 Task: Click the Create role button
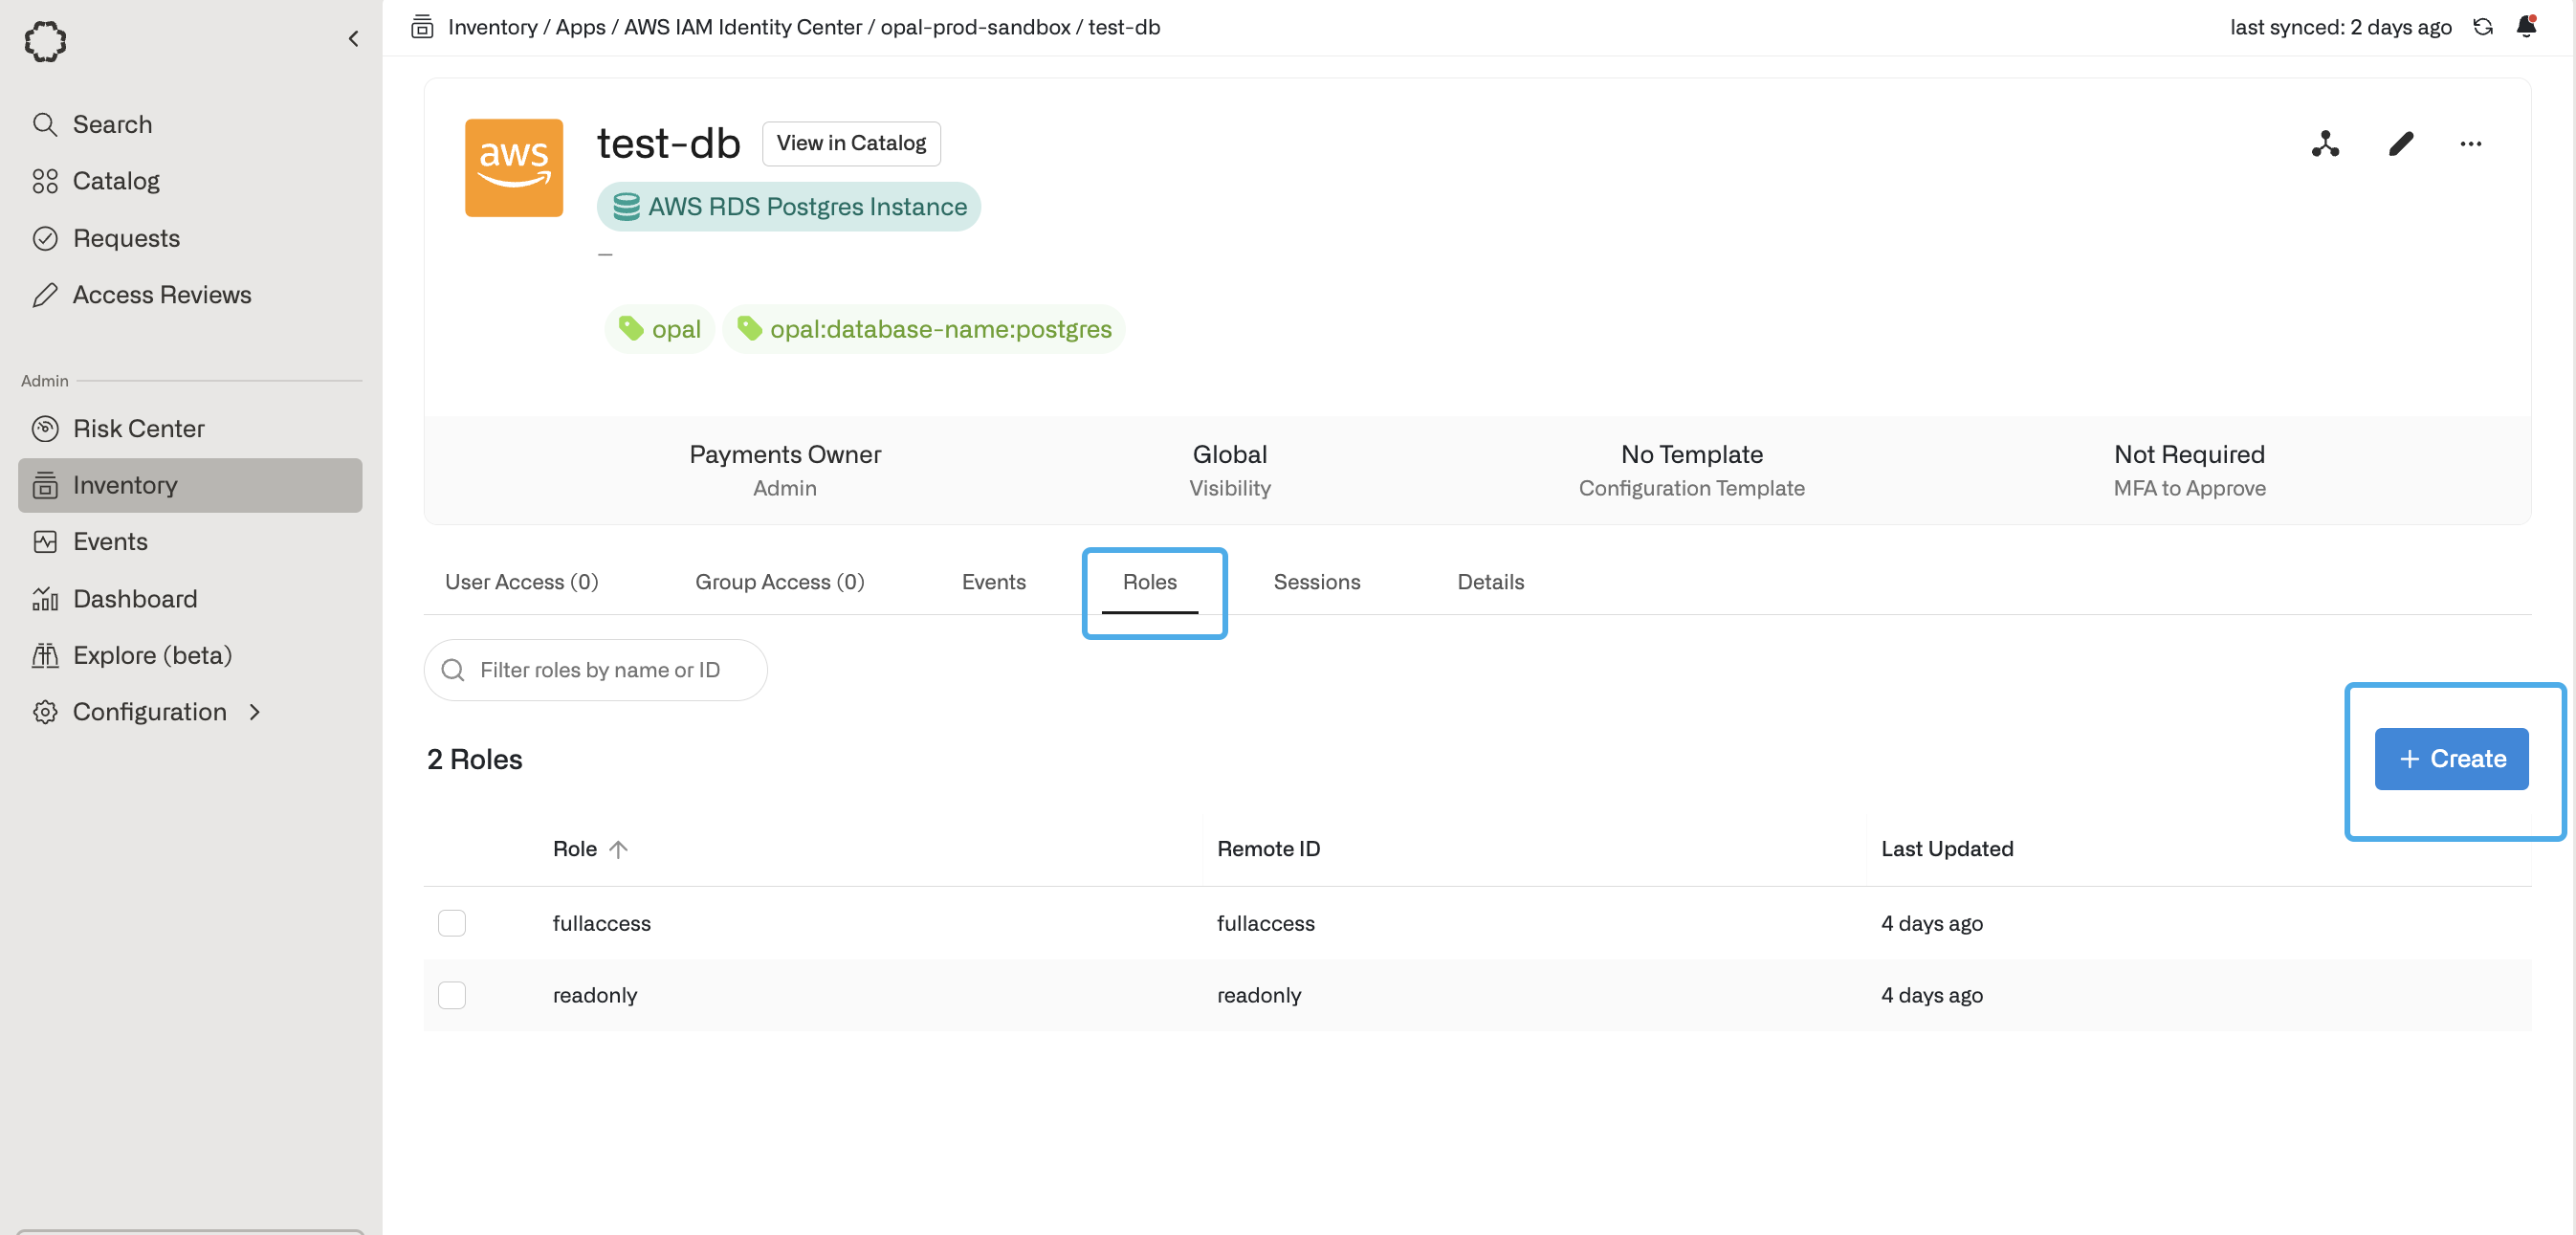2451,759
